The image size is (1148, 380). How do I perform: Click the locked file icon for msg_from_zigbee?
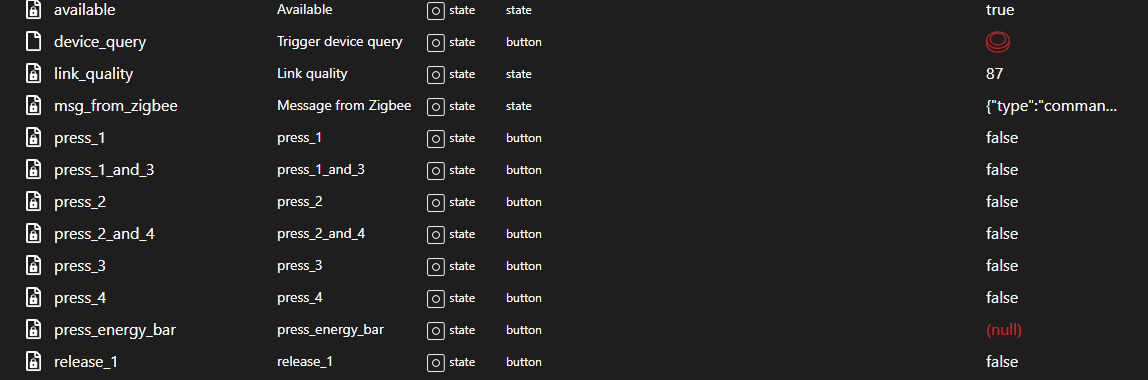33,106
